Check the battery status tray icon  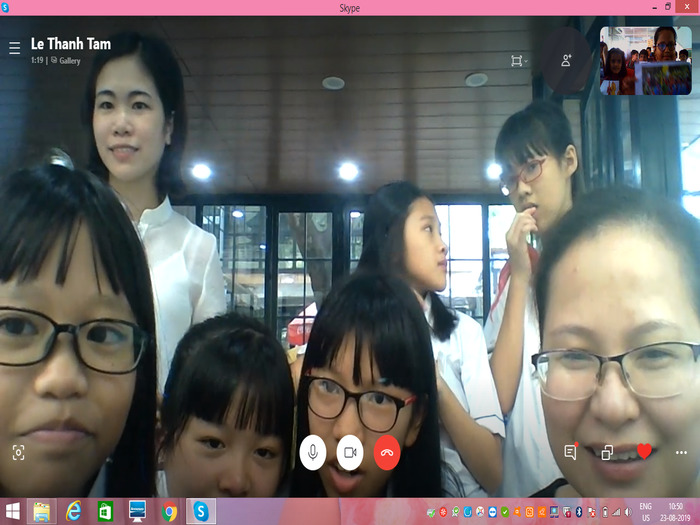coord(605,512)
